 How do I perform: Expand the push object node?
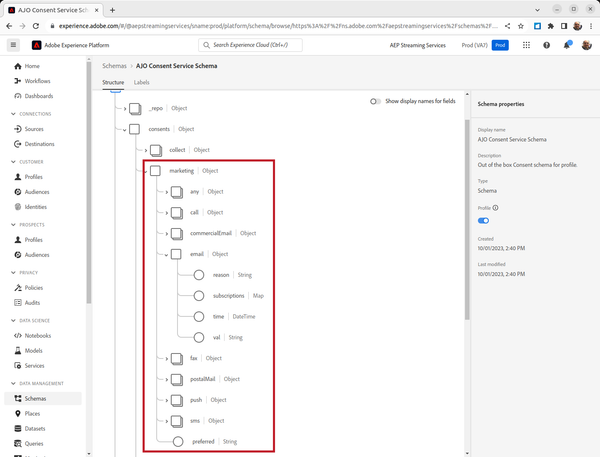[166, 400]
